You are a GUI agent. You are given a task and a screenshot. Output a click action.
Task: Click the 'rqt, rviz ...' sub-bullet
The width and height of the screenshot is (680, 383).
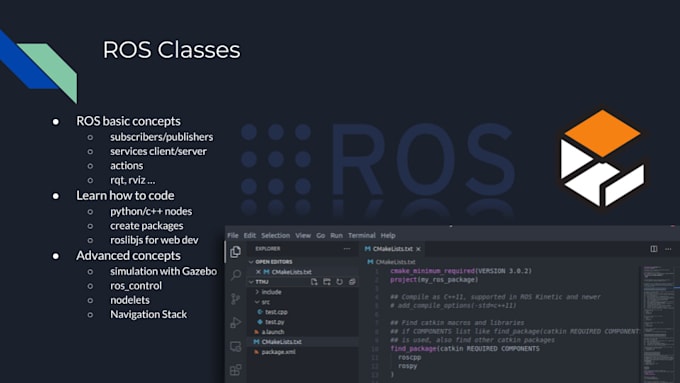pyautogui.click(x=132, y=180)
